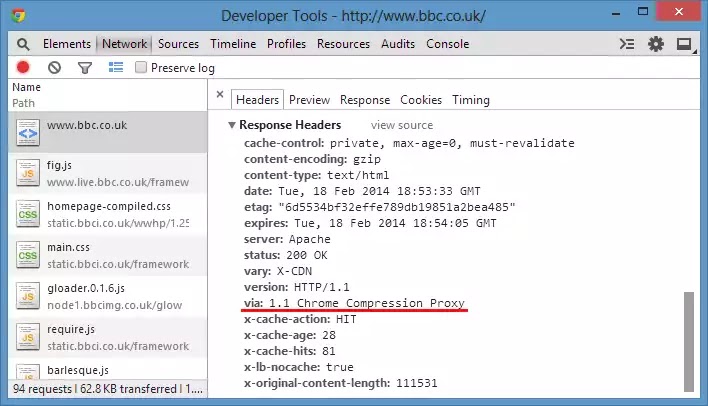Select the Headers tab
Screen dimensions: 708x406
(x=257, y=100)
